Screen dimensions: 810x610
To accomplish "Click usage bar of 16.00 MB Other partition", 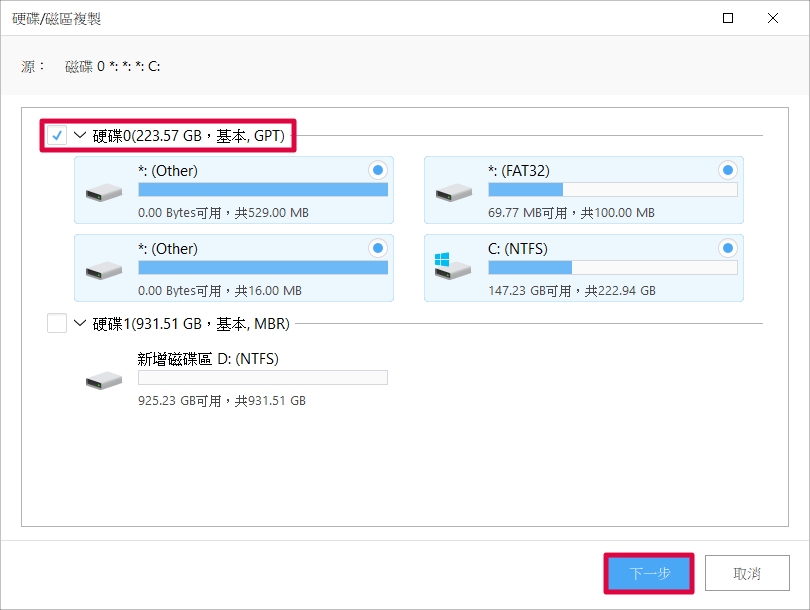I will click(263, 268).
